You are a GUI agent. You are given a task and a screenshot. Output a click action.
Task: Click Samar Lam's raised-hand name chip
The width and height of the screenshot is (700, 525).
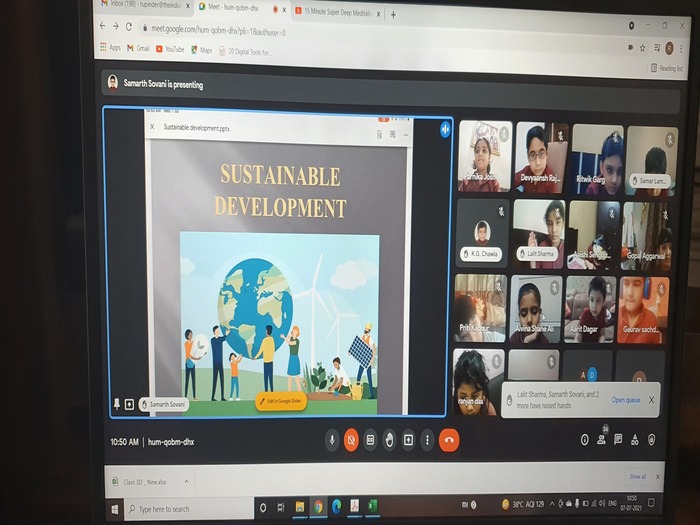pyautogui.click(x=651, y=181)
